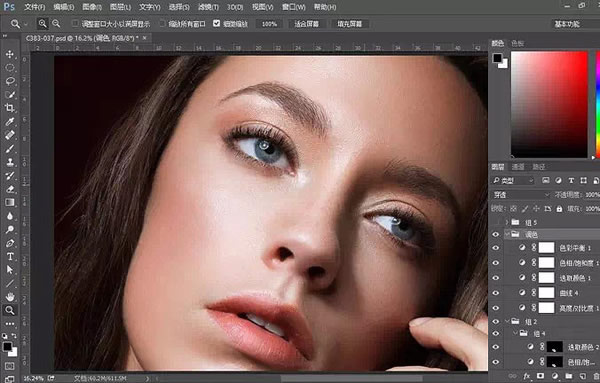600x383 pixels.
Task: Hide the Curves 4 layer
Action: click(x=496, y=293)
